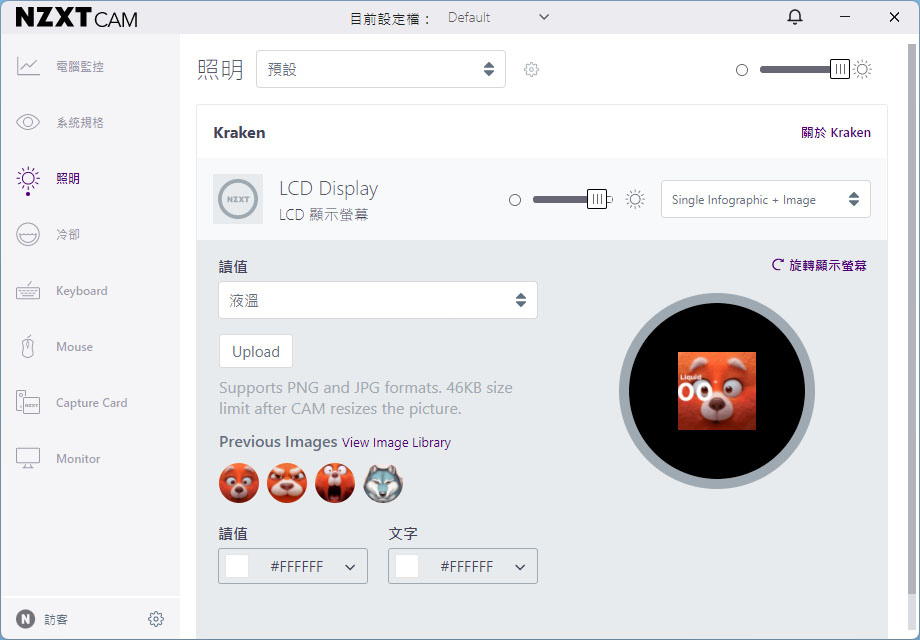Select the angry red panda thumbnail
Screen dimensions: 920x640
[x=287, y=483]
